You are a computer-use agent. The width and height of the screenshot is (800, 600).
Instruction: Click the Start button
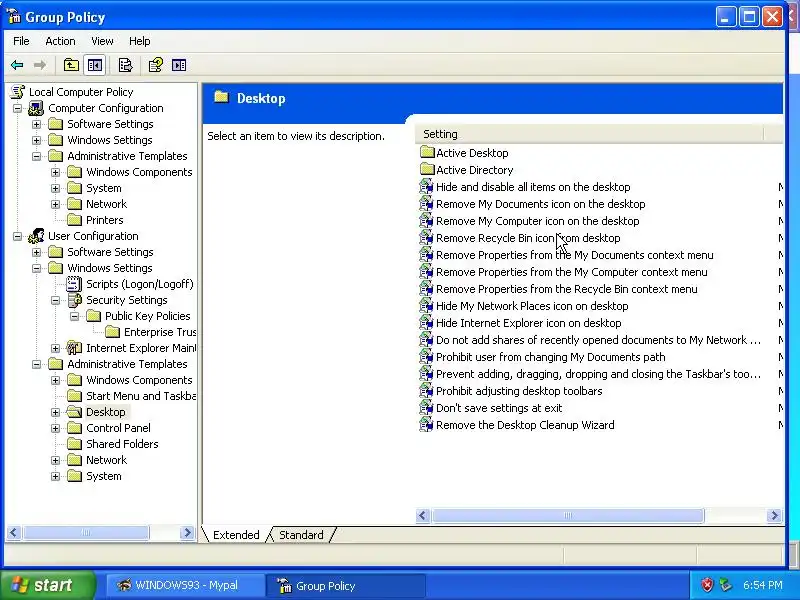pyautogui.click(x=47, y=585)
